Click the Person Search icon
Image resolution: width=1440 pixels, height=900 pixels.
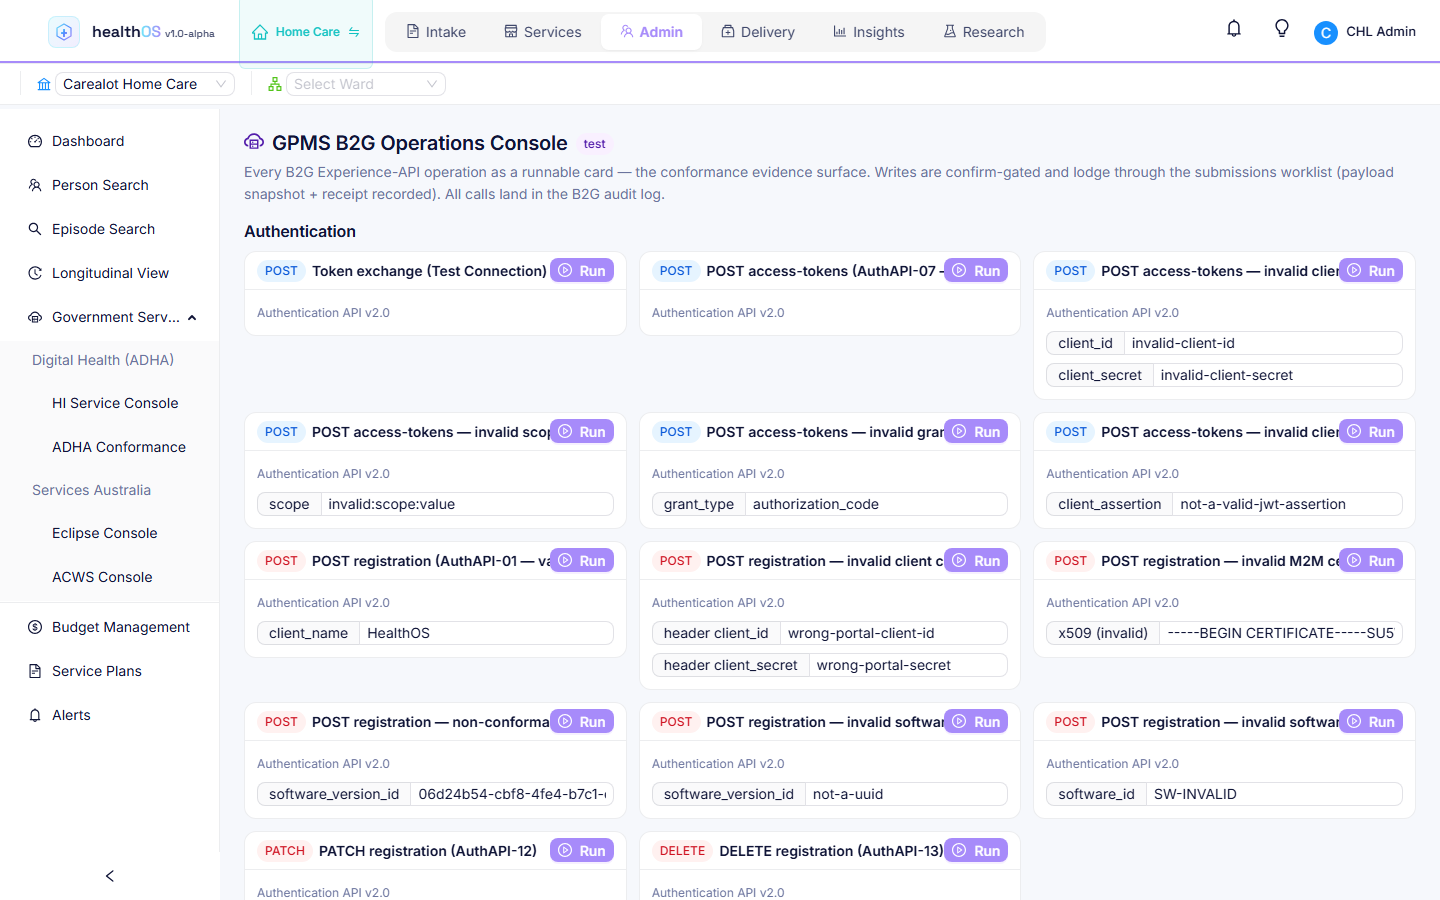35,185
